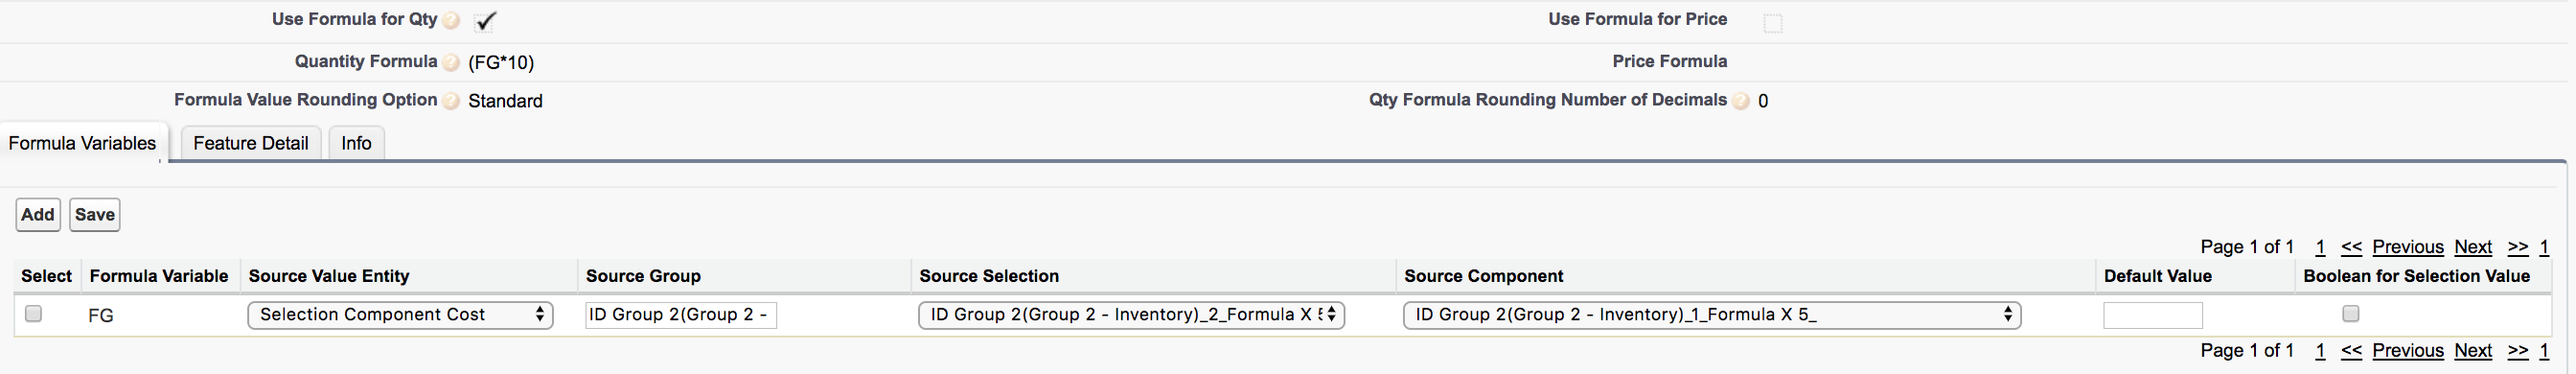This screenshot has width=2576, height=374.
Task: Enable Boolean for Selection Value checkbox
Action: tap(2351, 314)
